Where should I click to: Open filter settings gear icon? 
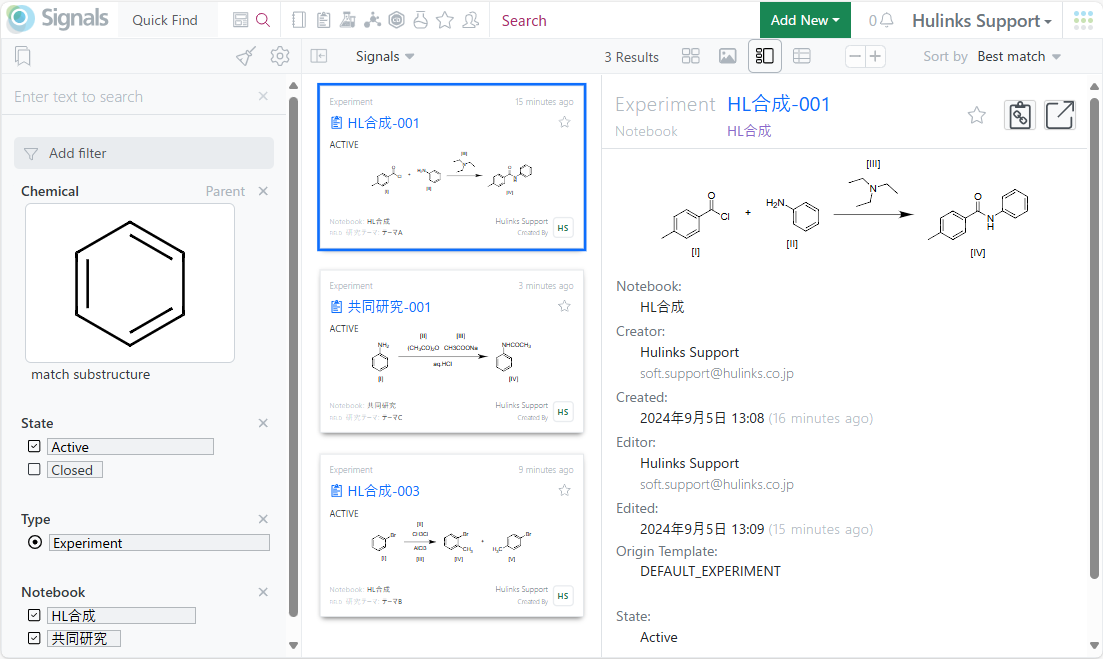pyautogui.click(x=280, y=57)
